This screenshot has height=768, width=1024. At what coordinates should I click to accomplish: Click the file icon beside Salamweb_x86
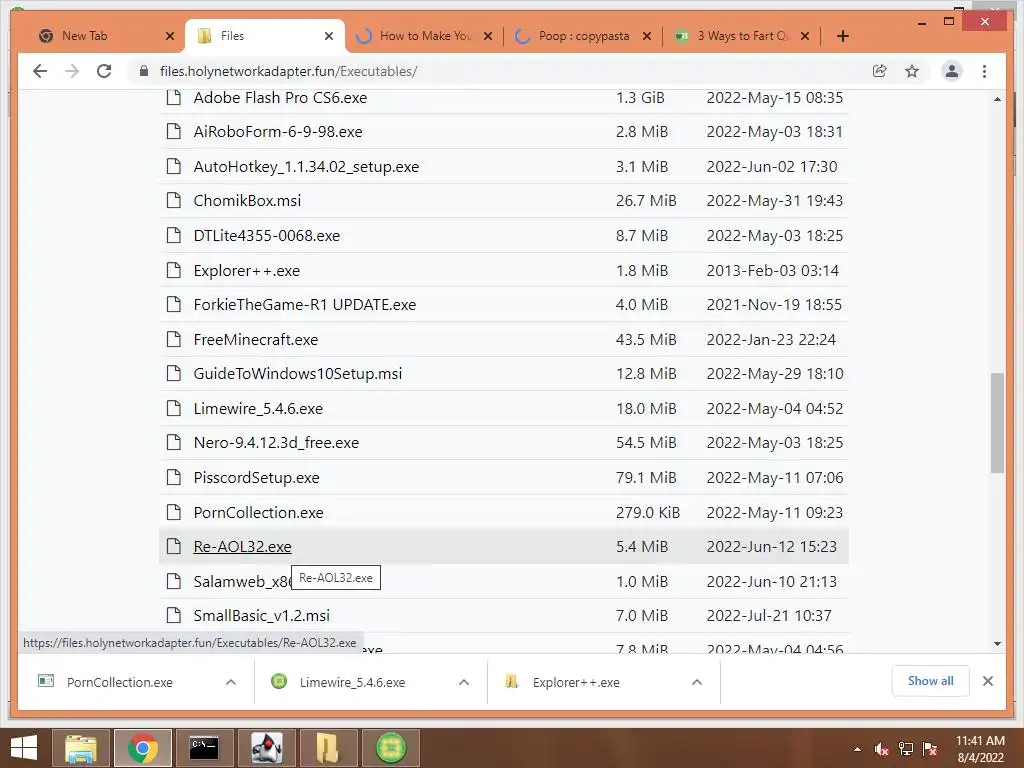point(173,581)
